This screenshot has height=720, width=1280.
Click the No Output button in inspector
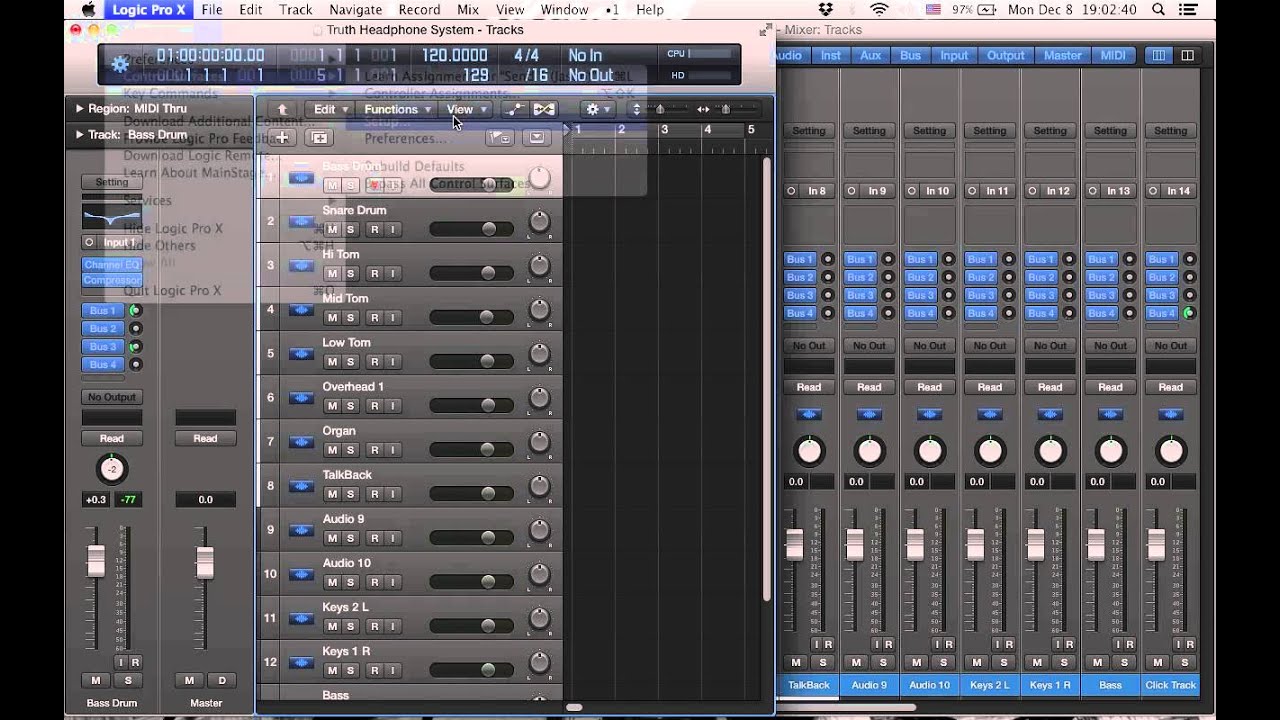pos(111,397)
